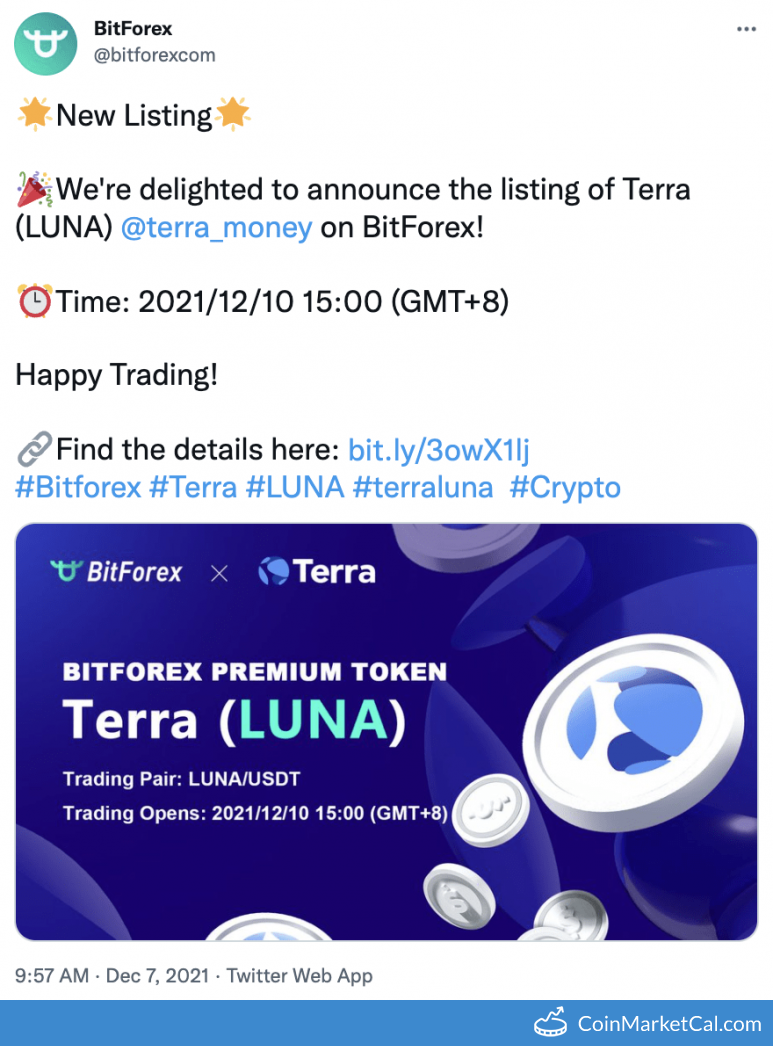Click the Dec 7, 2021 timestamp
The width and height of the screenshot is (773, 1046).
click(x=156, y=975)
